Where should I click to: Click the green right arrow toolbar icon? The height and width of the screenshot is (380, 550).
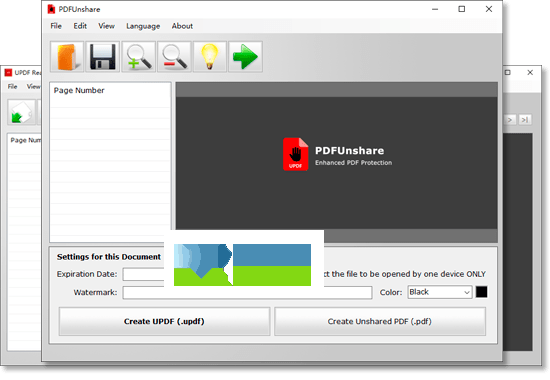(245, 56)
